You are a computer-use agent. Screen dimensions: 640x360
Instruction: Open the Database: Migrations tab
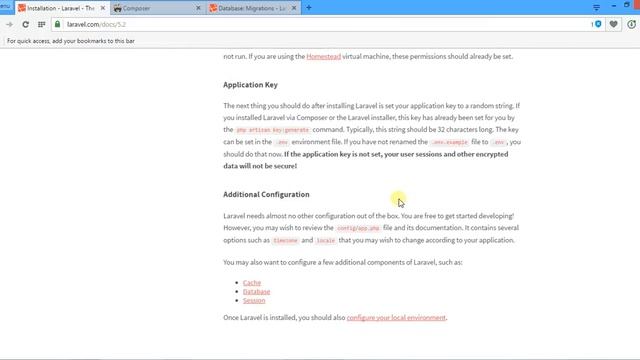tap(253, 8)
